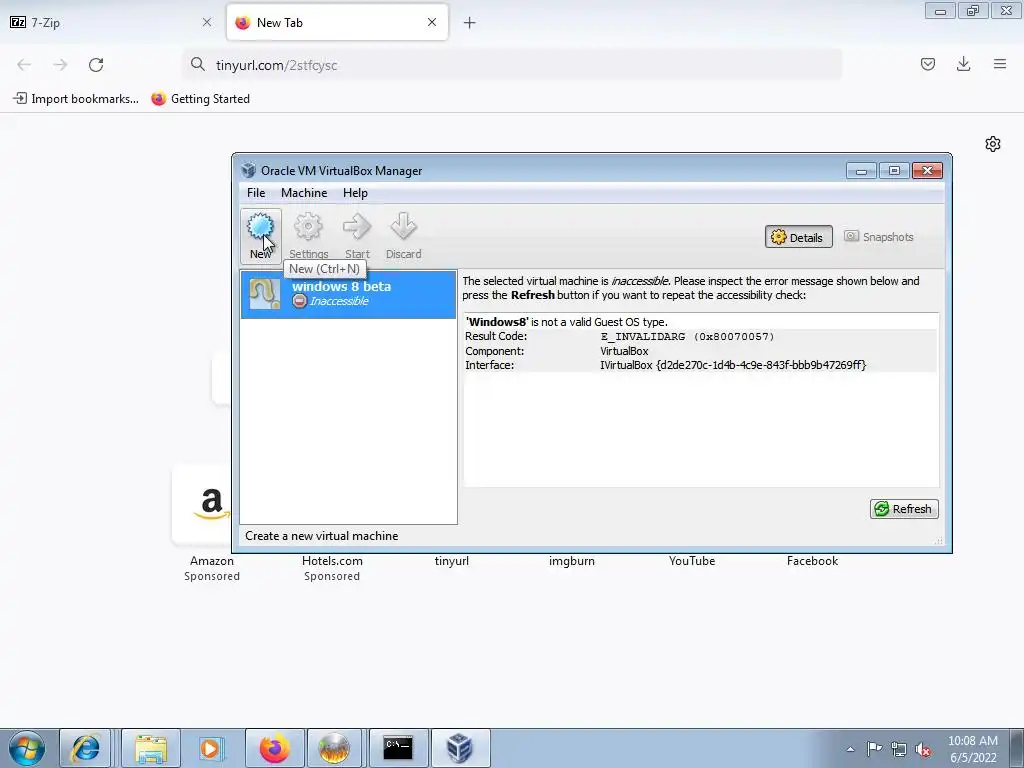This screenshot has height=768, width=1024.
Task: Switch to the New Tab browser tab
Action: [337, 22]
